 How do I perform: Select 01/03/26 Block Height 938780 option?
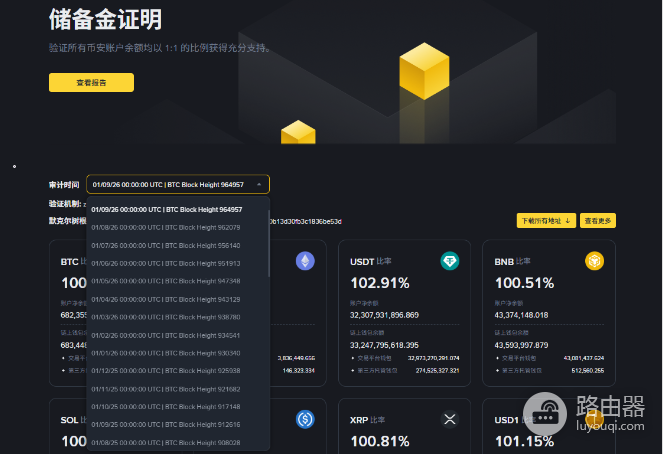click(166, 317)
